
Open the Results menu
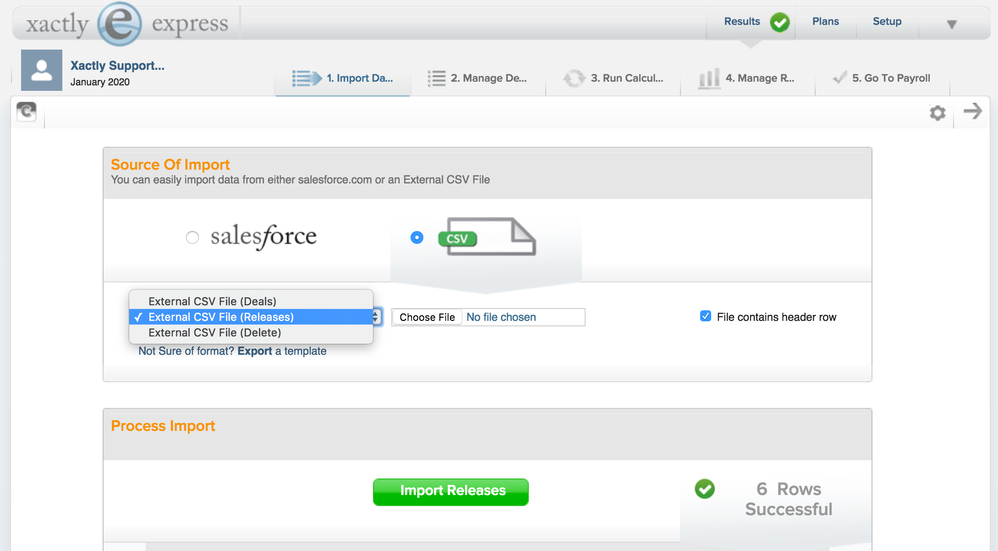[x=742, y=22]
